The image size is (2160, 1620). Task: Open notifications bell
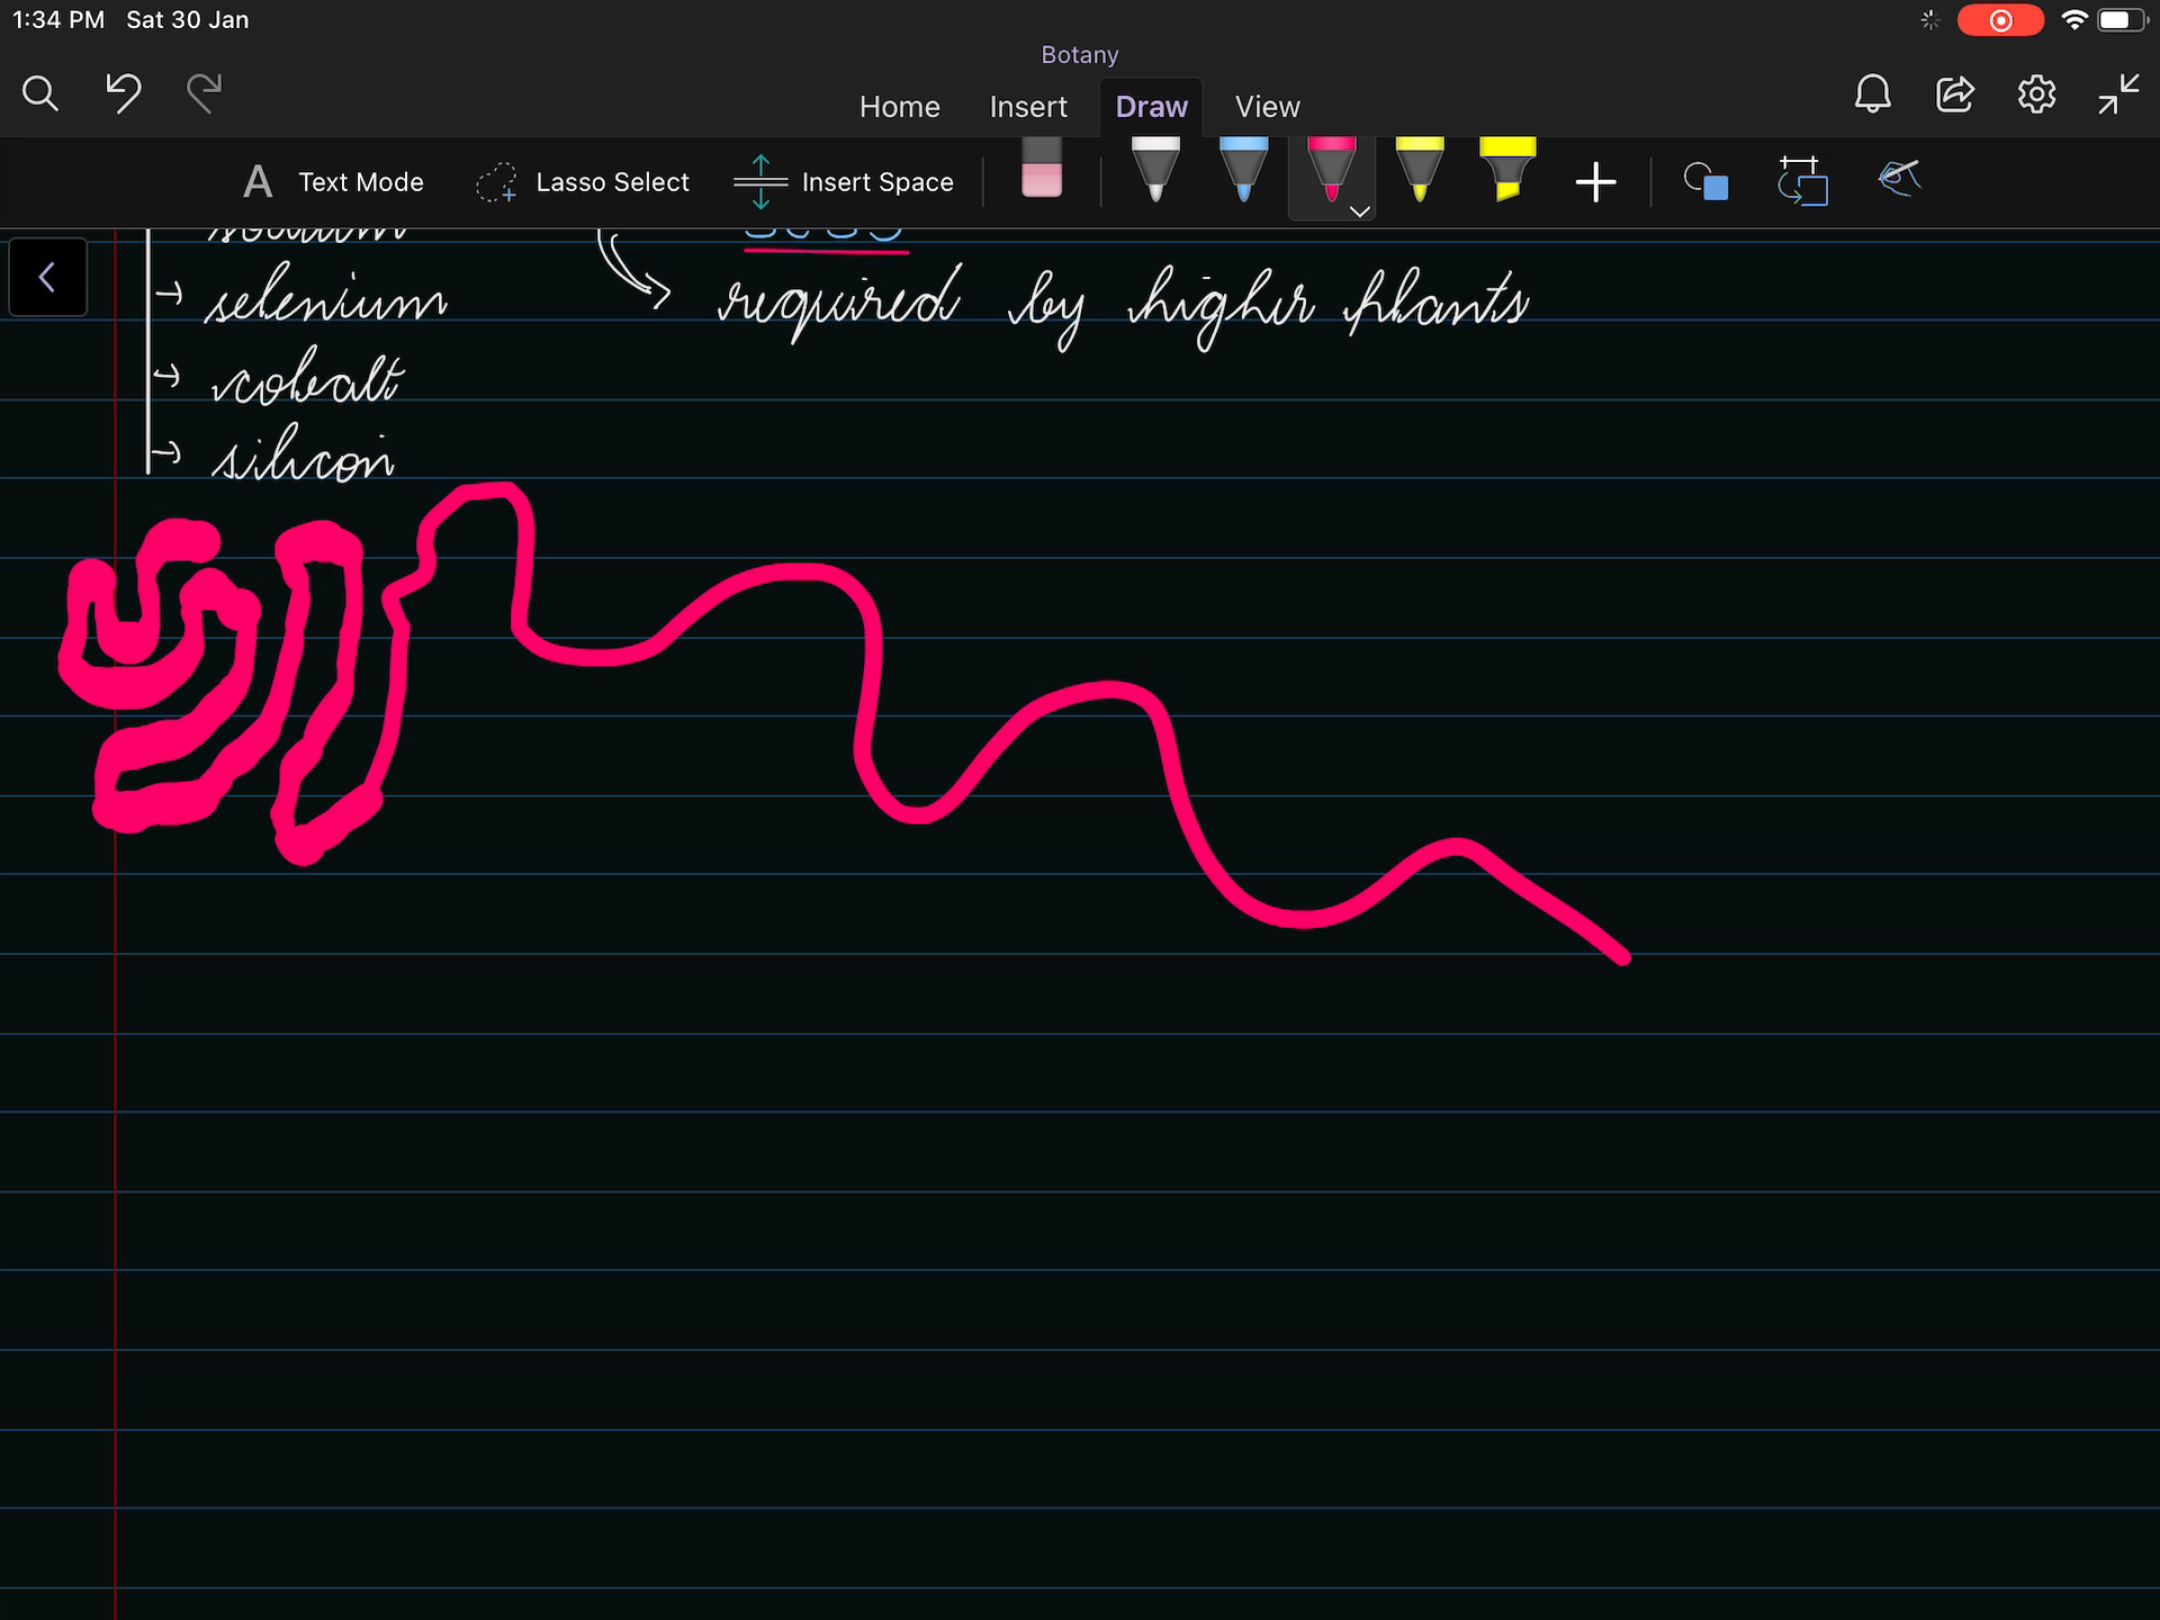coord(1872,94)
